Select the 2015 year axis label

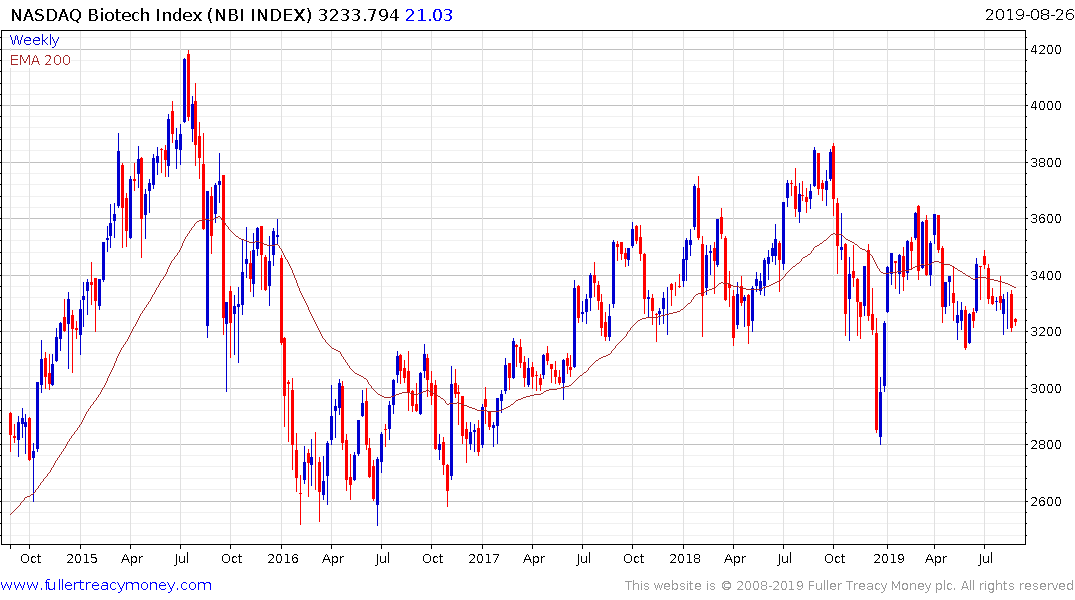82,559
